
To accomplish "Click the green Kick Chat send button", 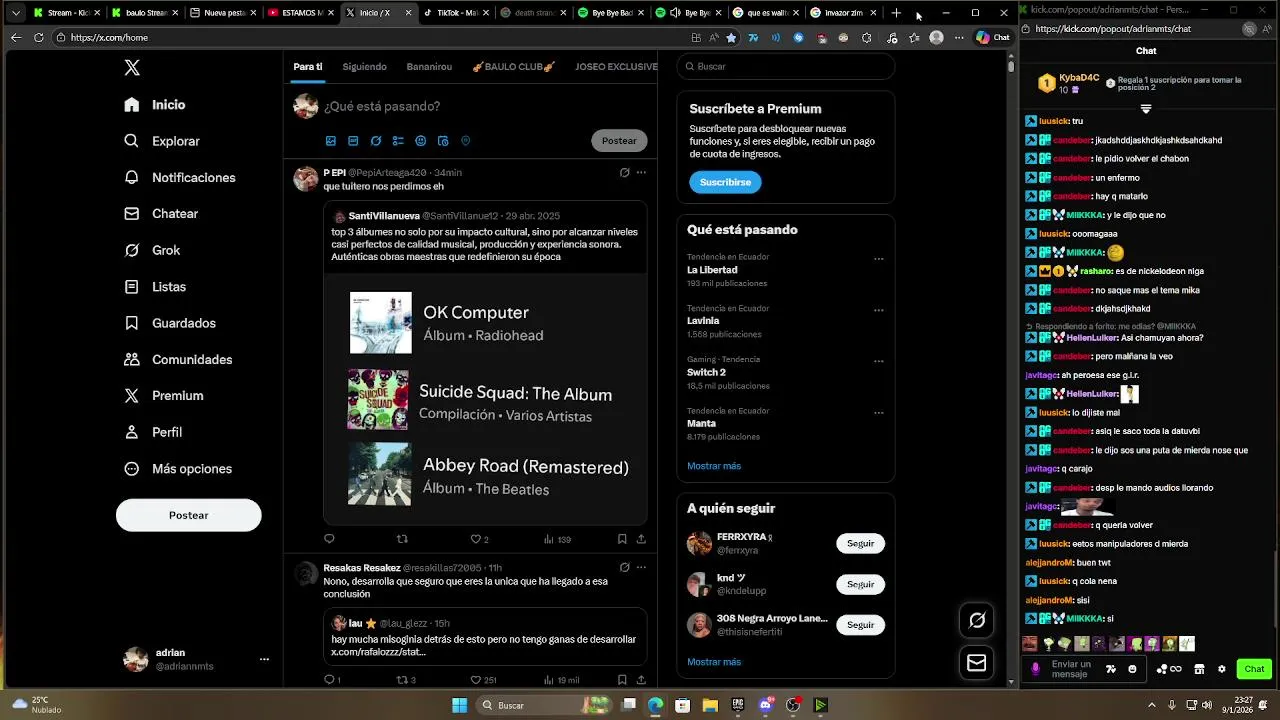I will click(x=1254, y=669).
